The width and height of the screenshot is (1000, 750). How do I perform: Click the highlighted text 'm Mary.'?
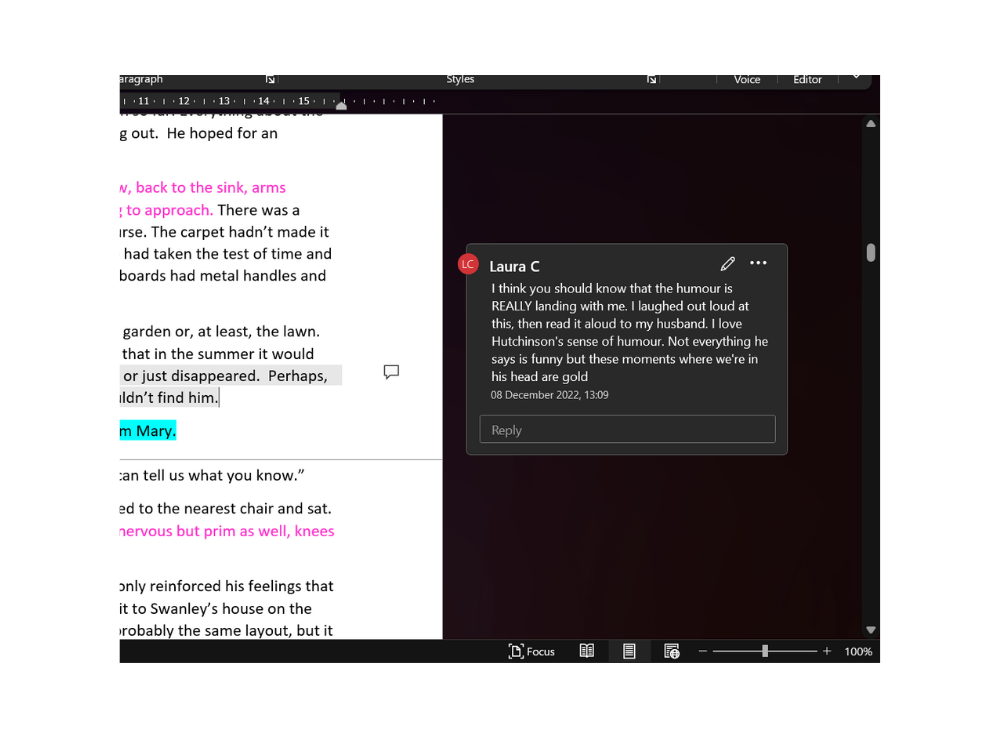[x=147, y=430]
